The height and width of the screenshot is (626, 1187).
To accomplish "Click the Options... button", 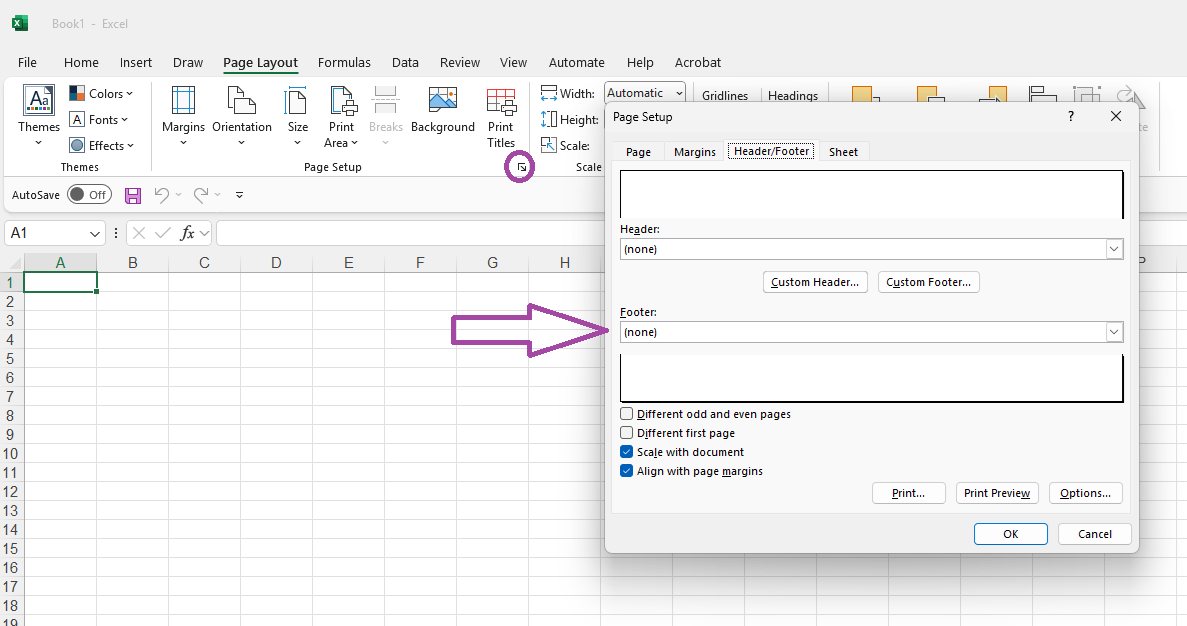I will coord(1086,493).
